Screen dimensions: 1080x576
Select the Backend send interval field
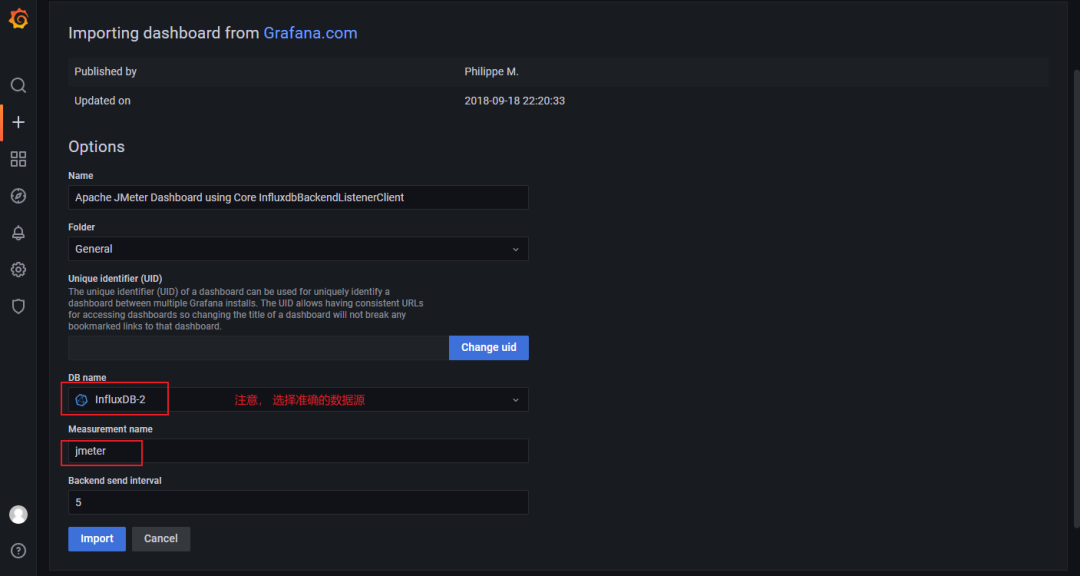[297, 501]
